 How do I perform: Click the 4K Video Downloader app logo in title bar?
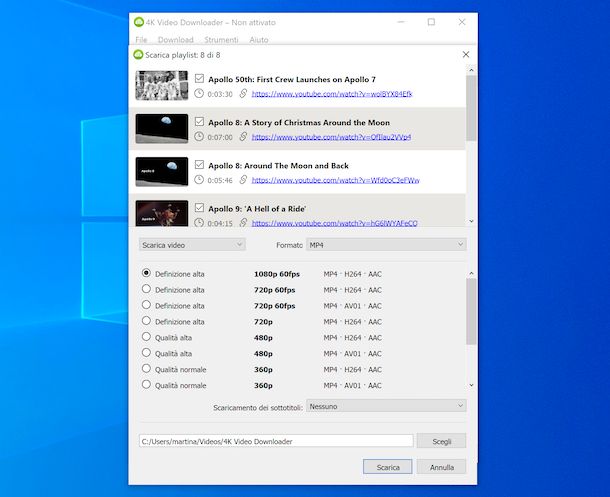pyautogui.click(x=138, y=22)
